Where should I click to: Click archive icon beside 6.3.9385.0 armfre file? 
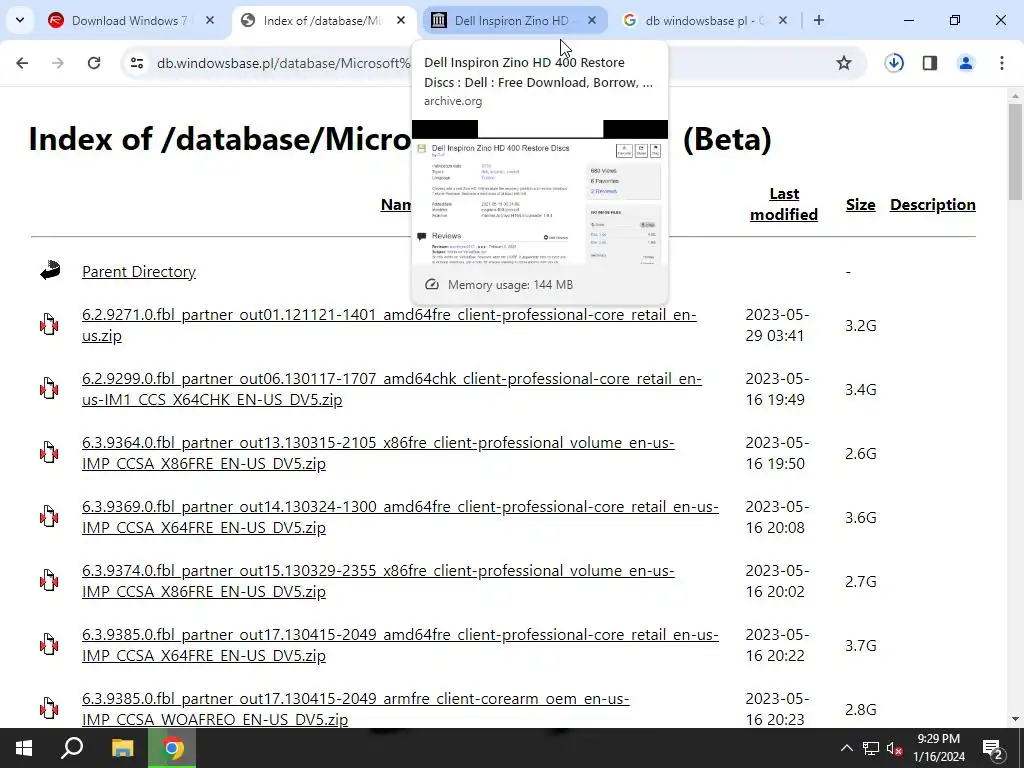pyautogui.click(x=49, y=708)
